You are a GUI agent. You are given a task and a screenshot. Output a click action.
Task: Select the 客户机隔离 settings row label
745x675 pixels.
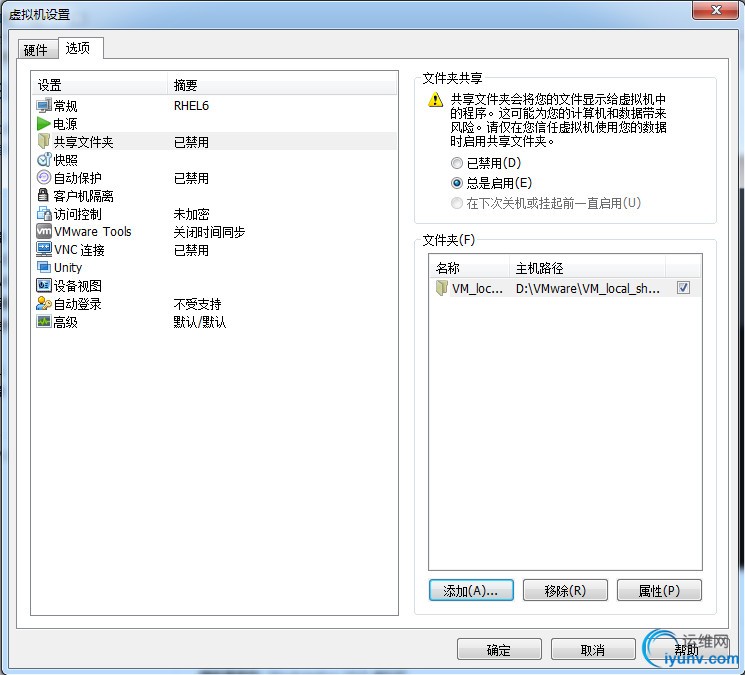click(83, 196)
